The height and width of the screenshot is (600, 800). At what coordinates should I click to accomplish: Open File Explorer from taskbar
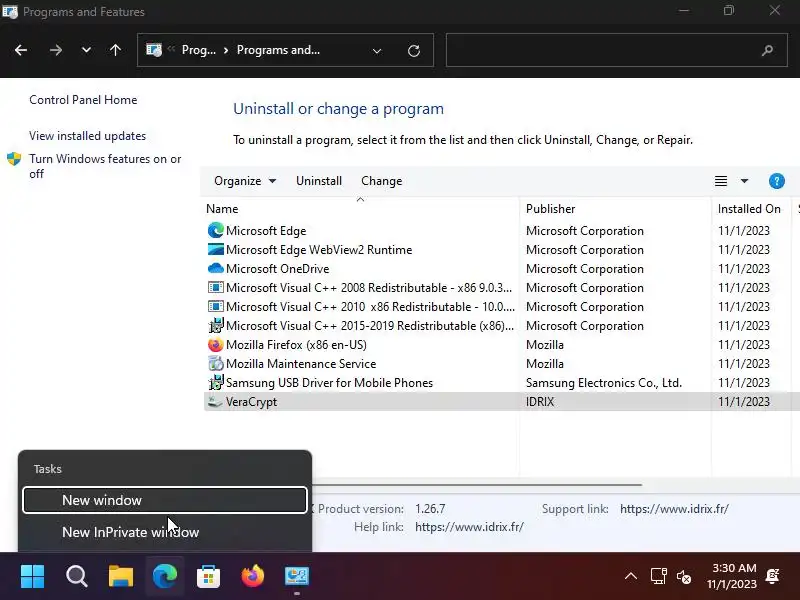[x=121, y=577]
